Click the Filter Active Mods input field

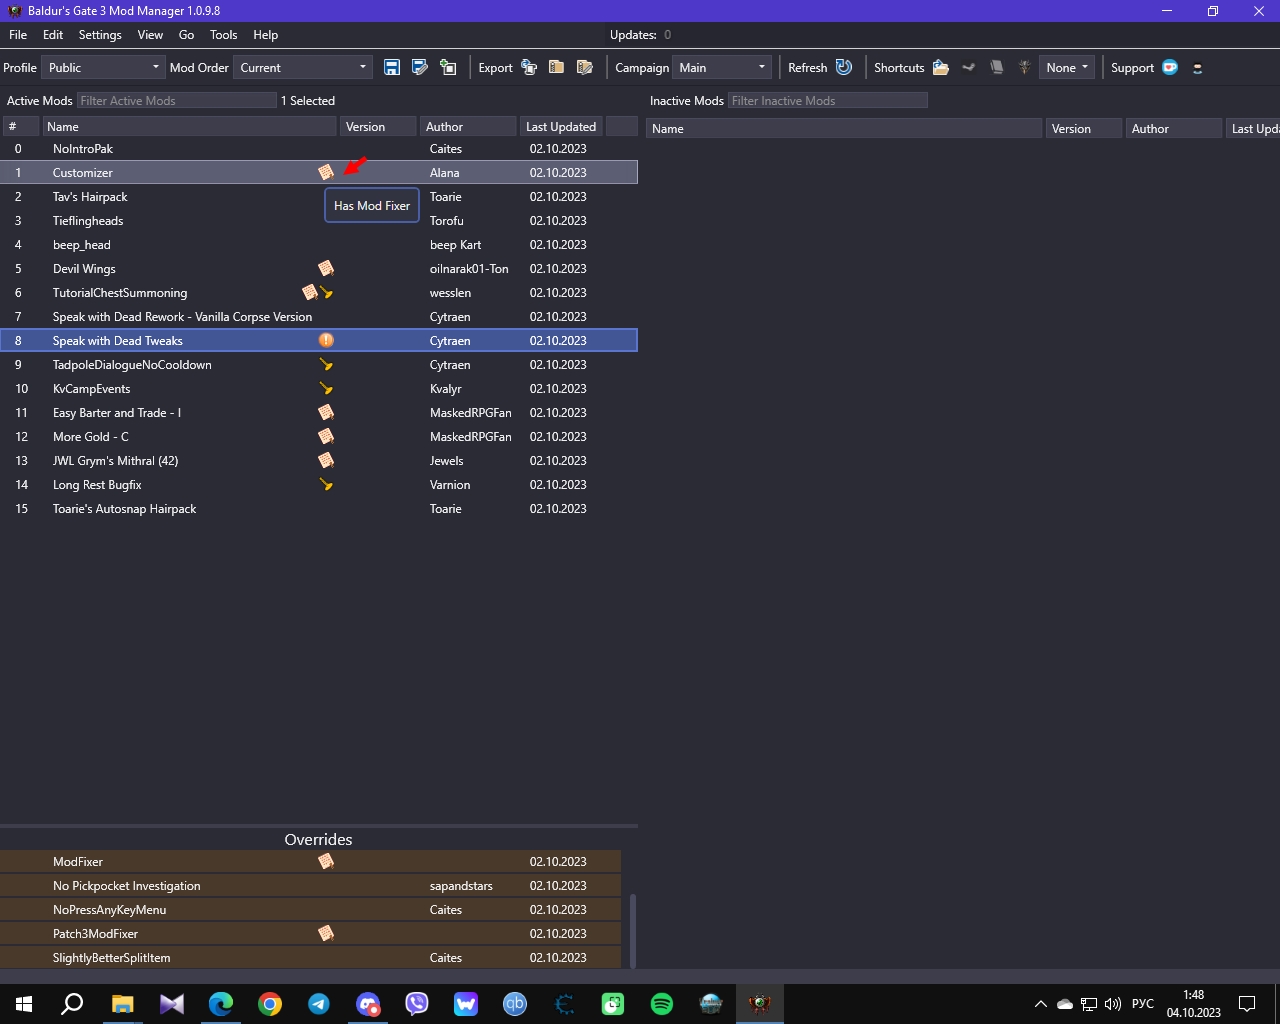click(177, 100)
